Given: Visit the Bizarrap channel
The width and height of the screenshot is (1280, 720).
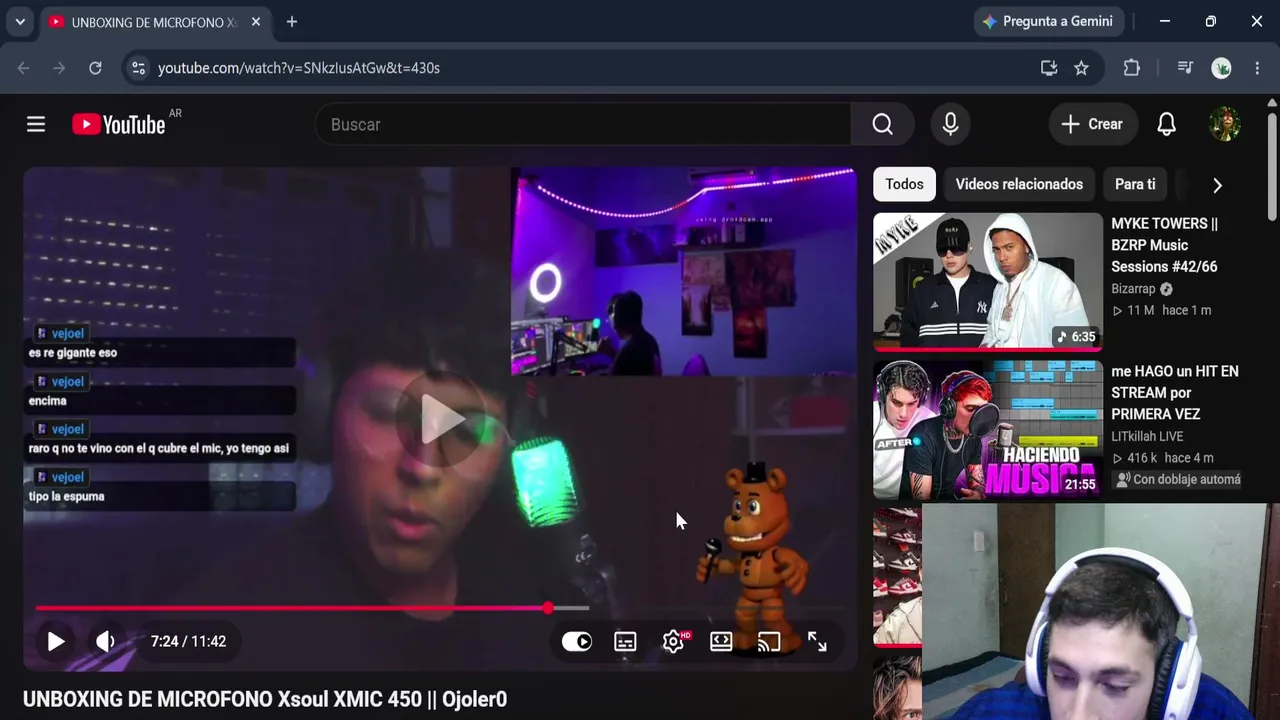Looking at the screenshot, I should click(1133, 289).
